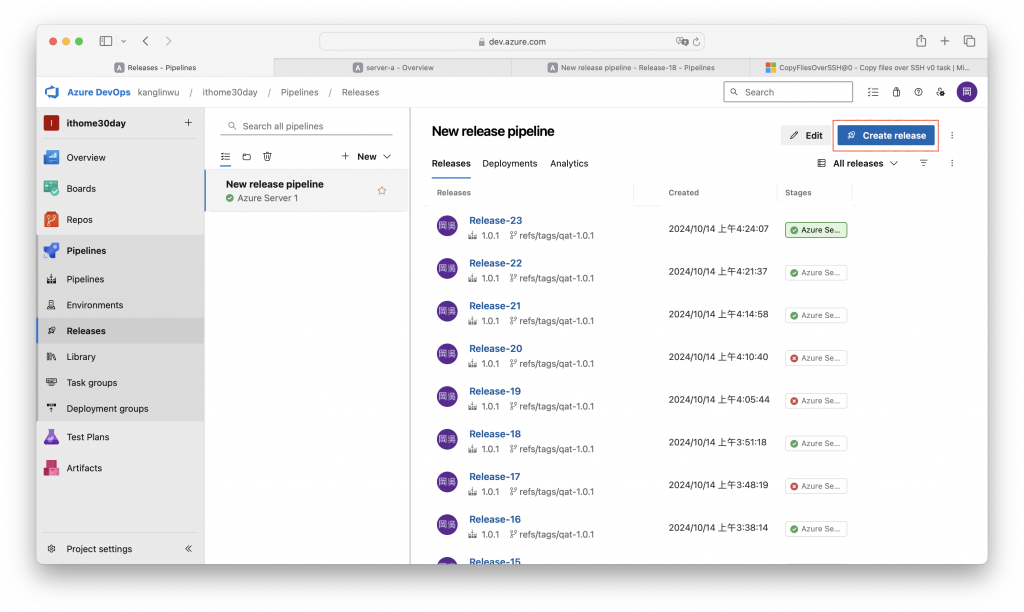
Task: Click the delete trash icon
Action: [267, 157]
